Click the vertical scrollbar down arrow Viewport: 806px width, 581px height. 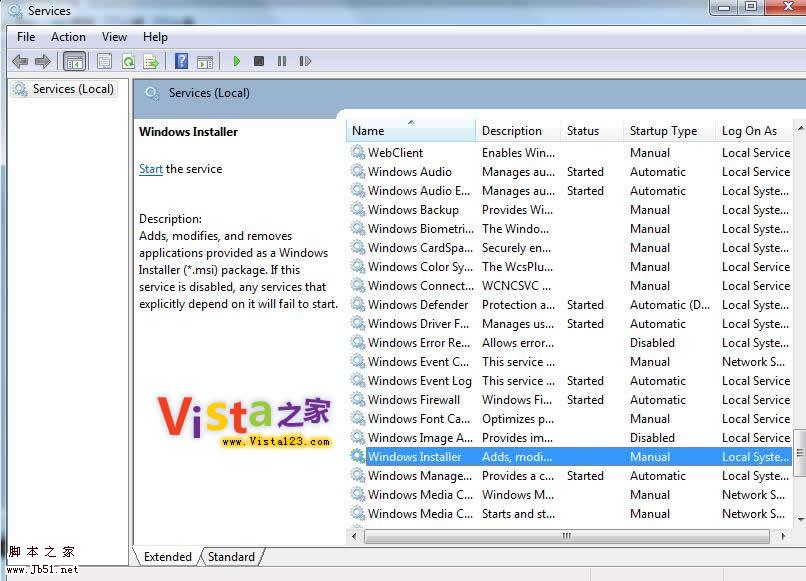801,519
